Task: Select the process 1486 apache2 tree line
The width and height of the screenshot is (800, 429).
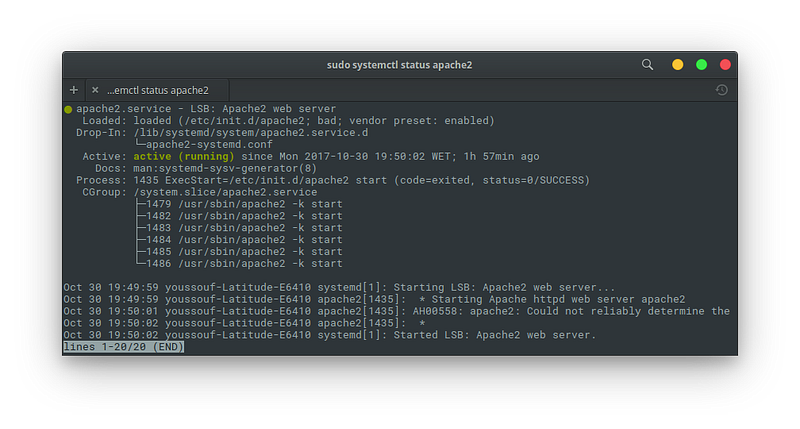Action: point(241,263)
